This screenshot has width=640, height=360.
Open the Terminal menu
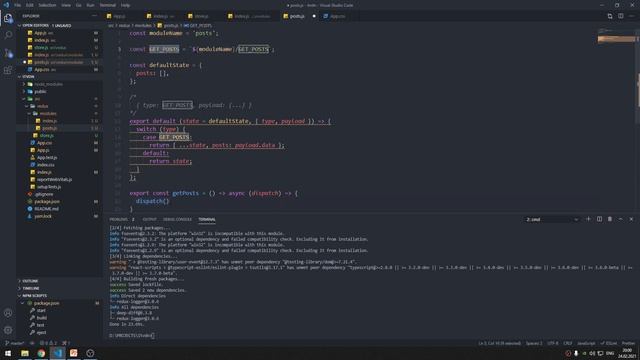pos(108,5)
